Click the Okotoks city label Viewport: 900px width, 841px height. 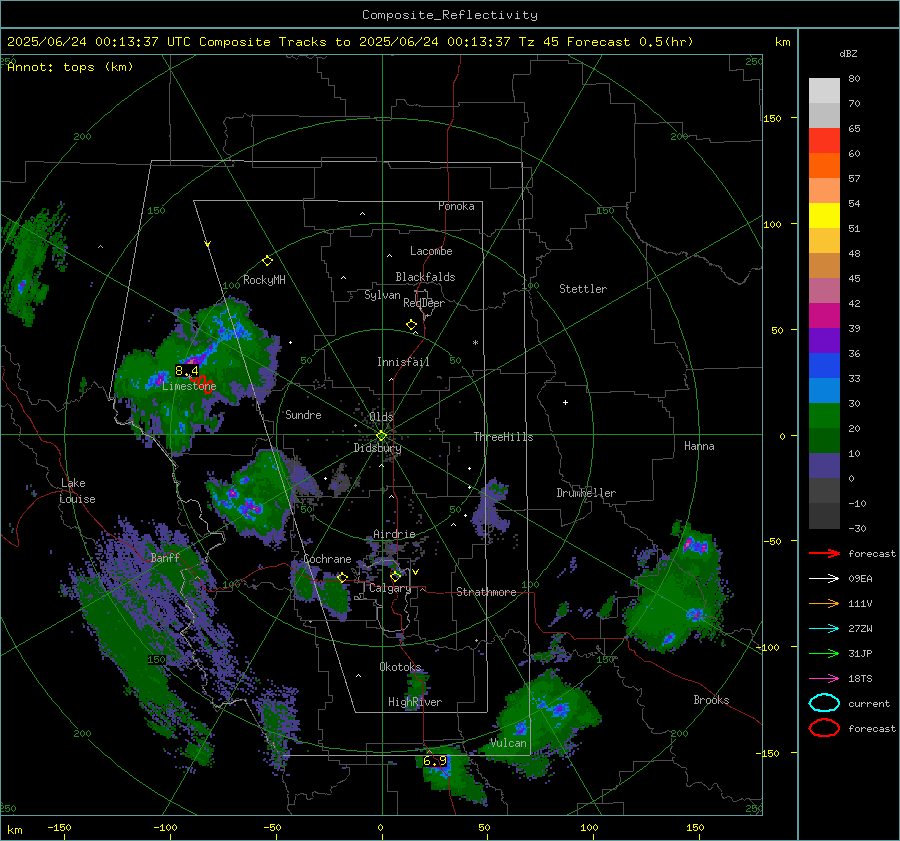400,667
